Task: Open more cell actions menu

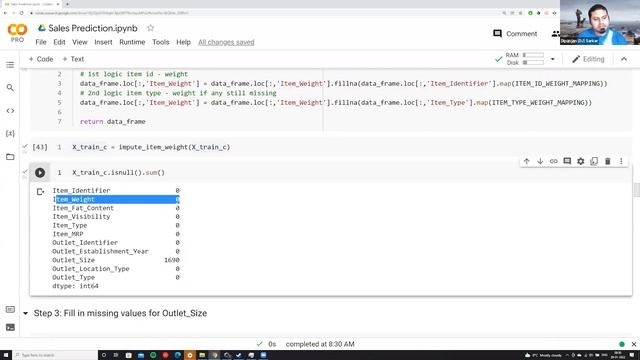Action: pos(621,161)
